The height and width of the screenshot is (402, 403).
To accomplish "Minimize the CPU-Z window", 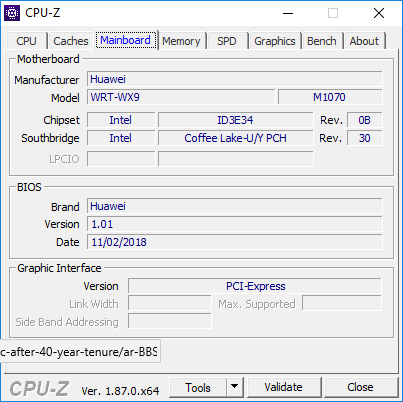I will 288,13.
